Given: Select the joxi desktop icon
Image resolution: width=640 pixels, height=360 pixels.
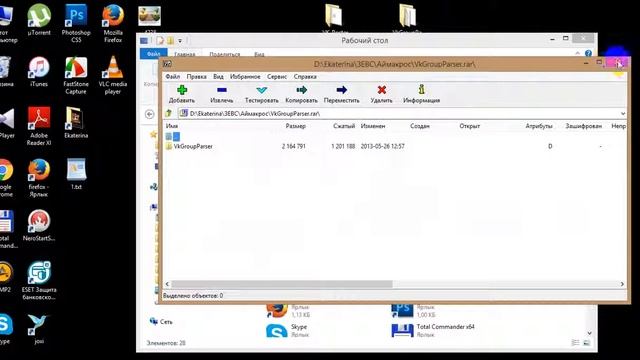Looking at the screenshot, I should coord(39,329).
